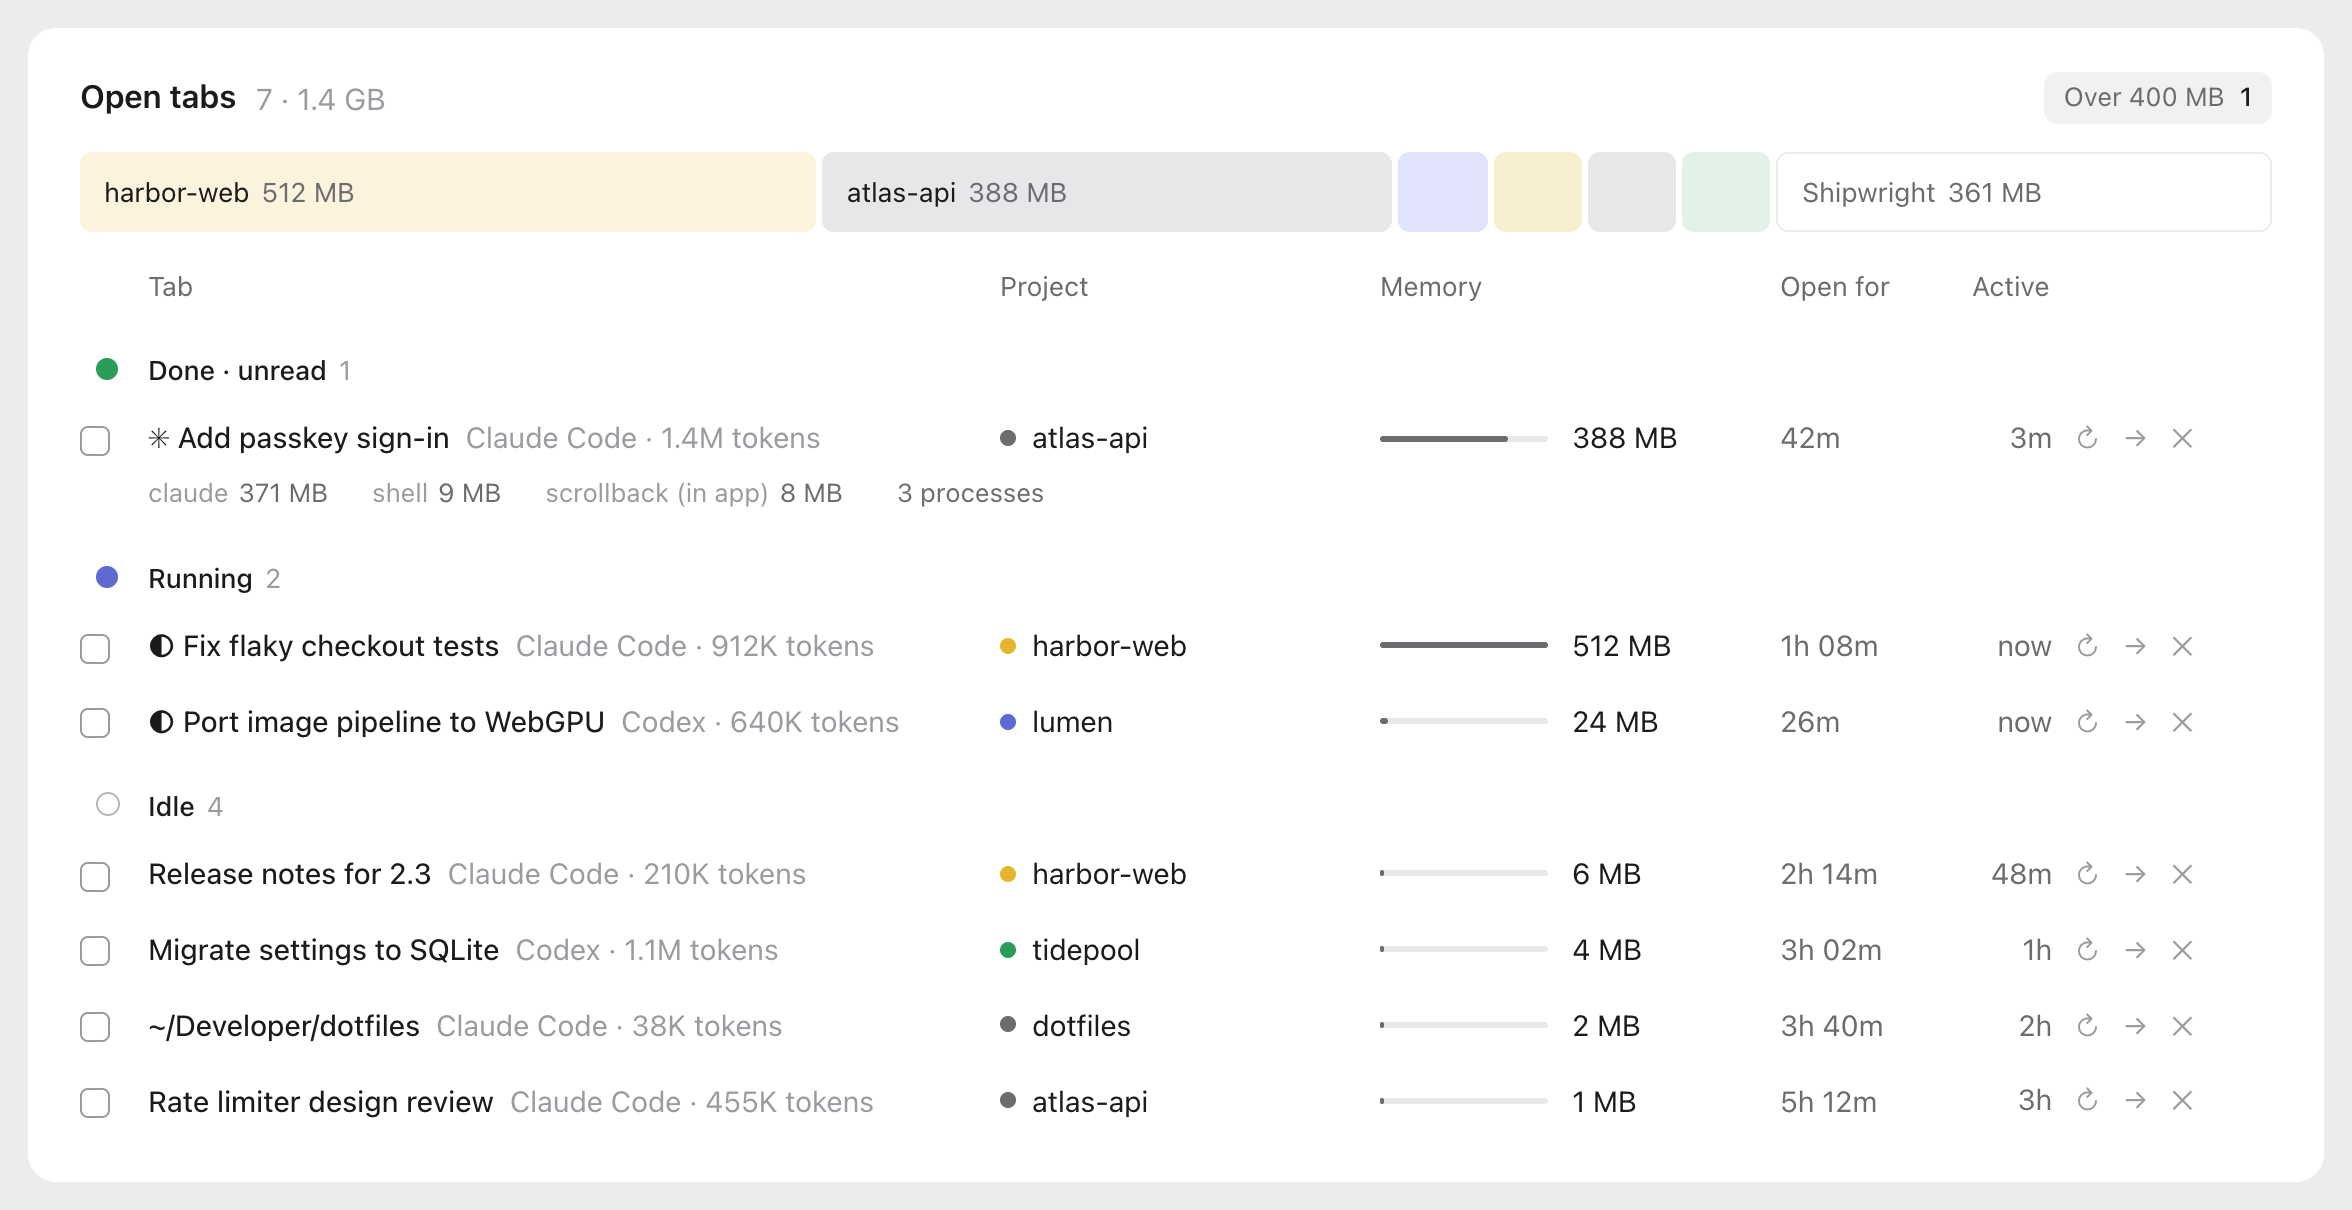
Task: Click the Shipwright 361 MB segment
Action: point(2023,192)
